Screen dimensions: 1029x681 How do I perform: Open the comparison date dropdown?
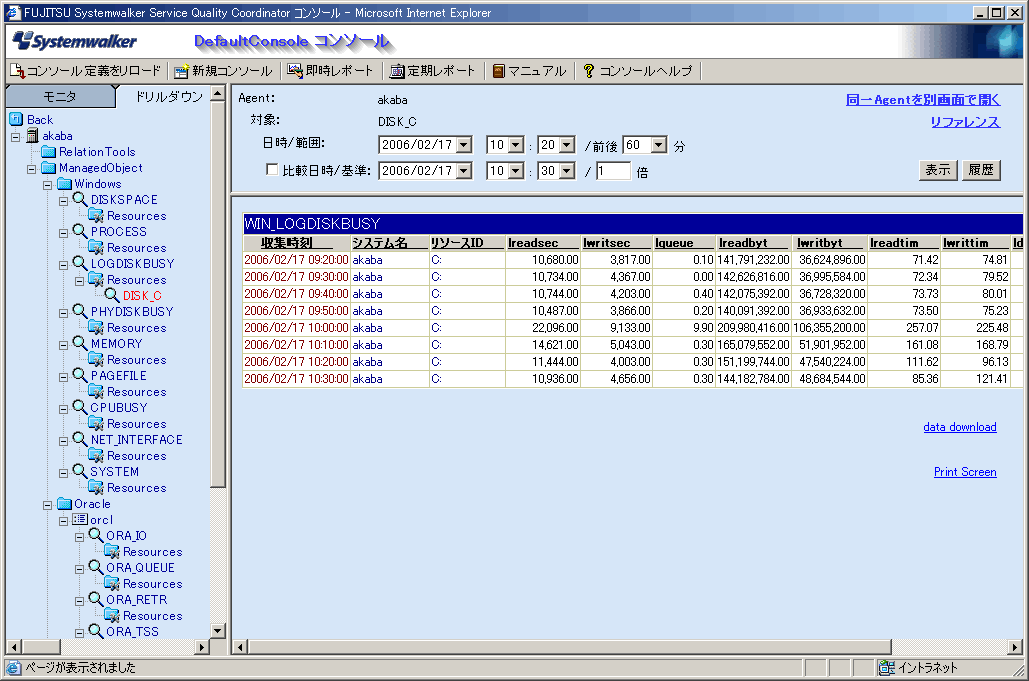tap(464, 171)
